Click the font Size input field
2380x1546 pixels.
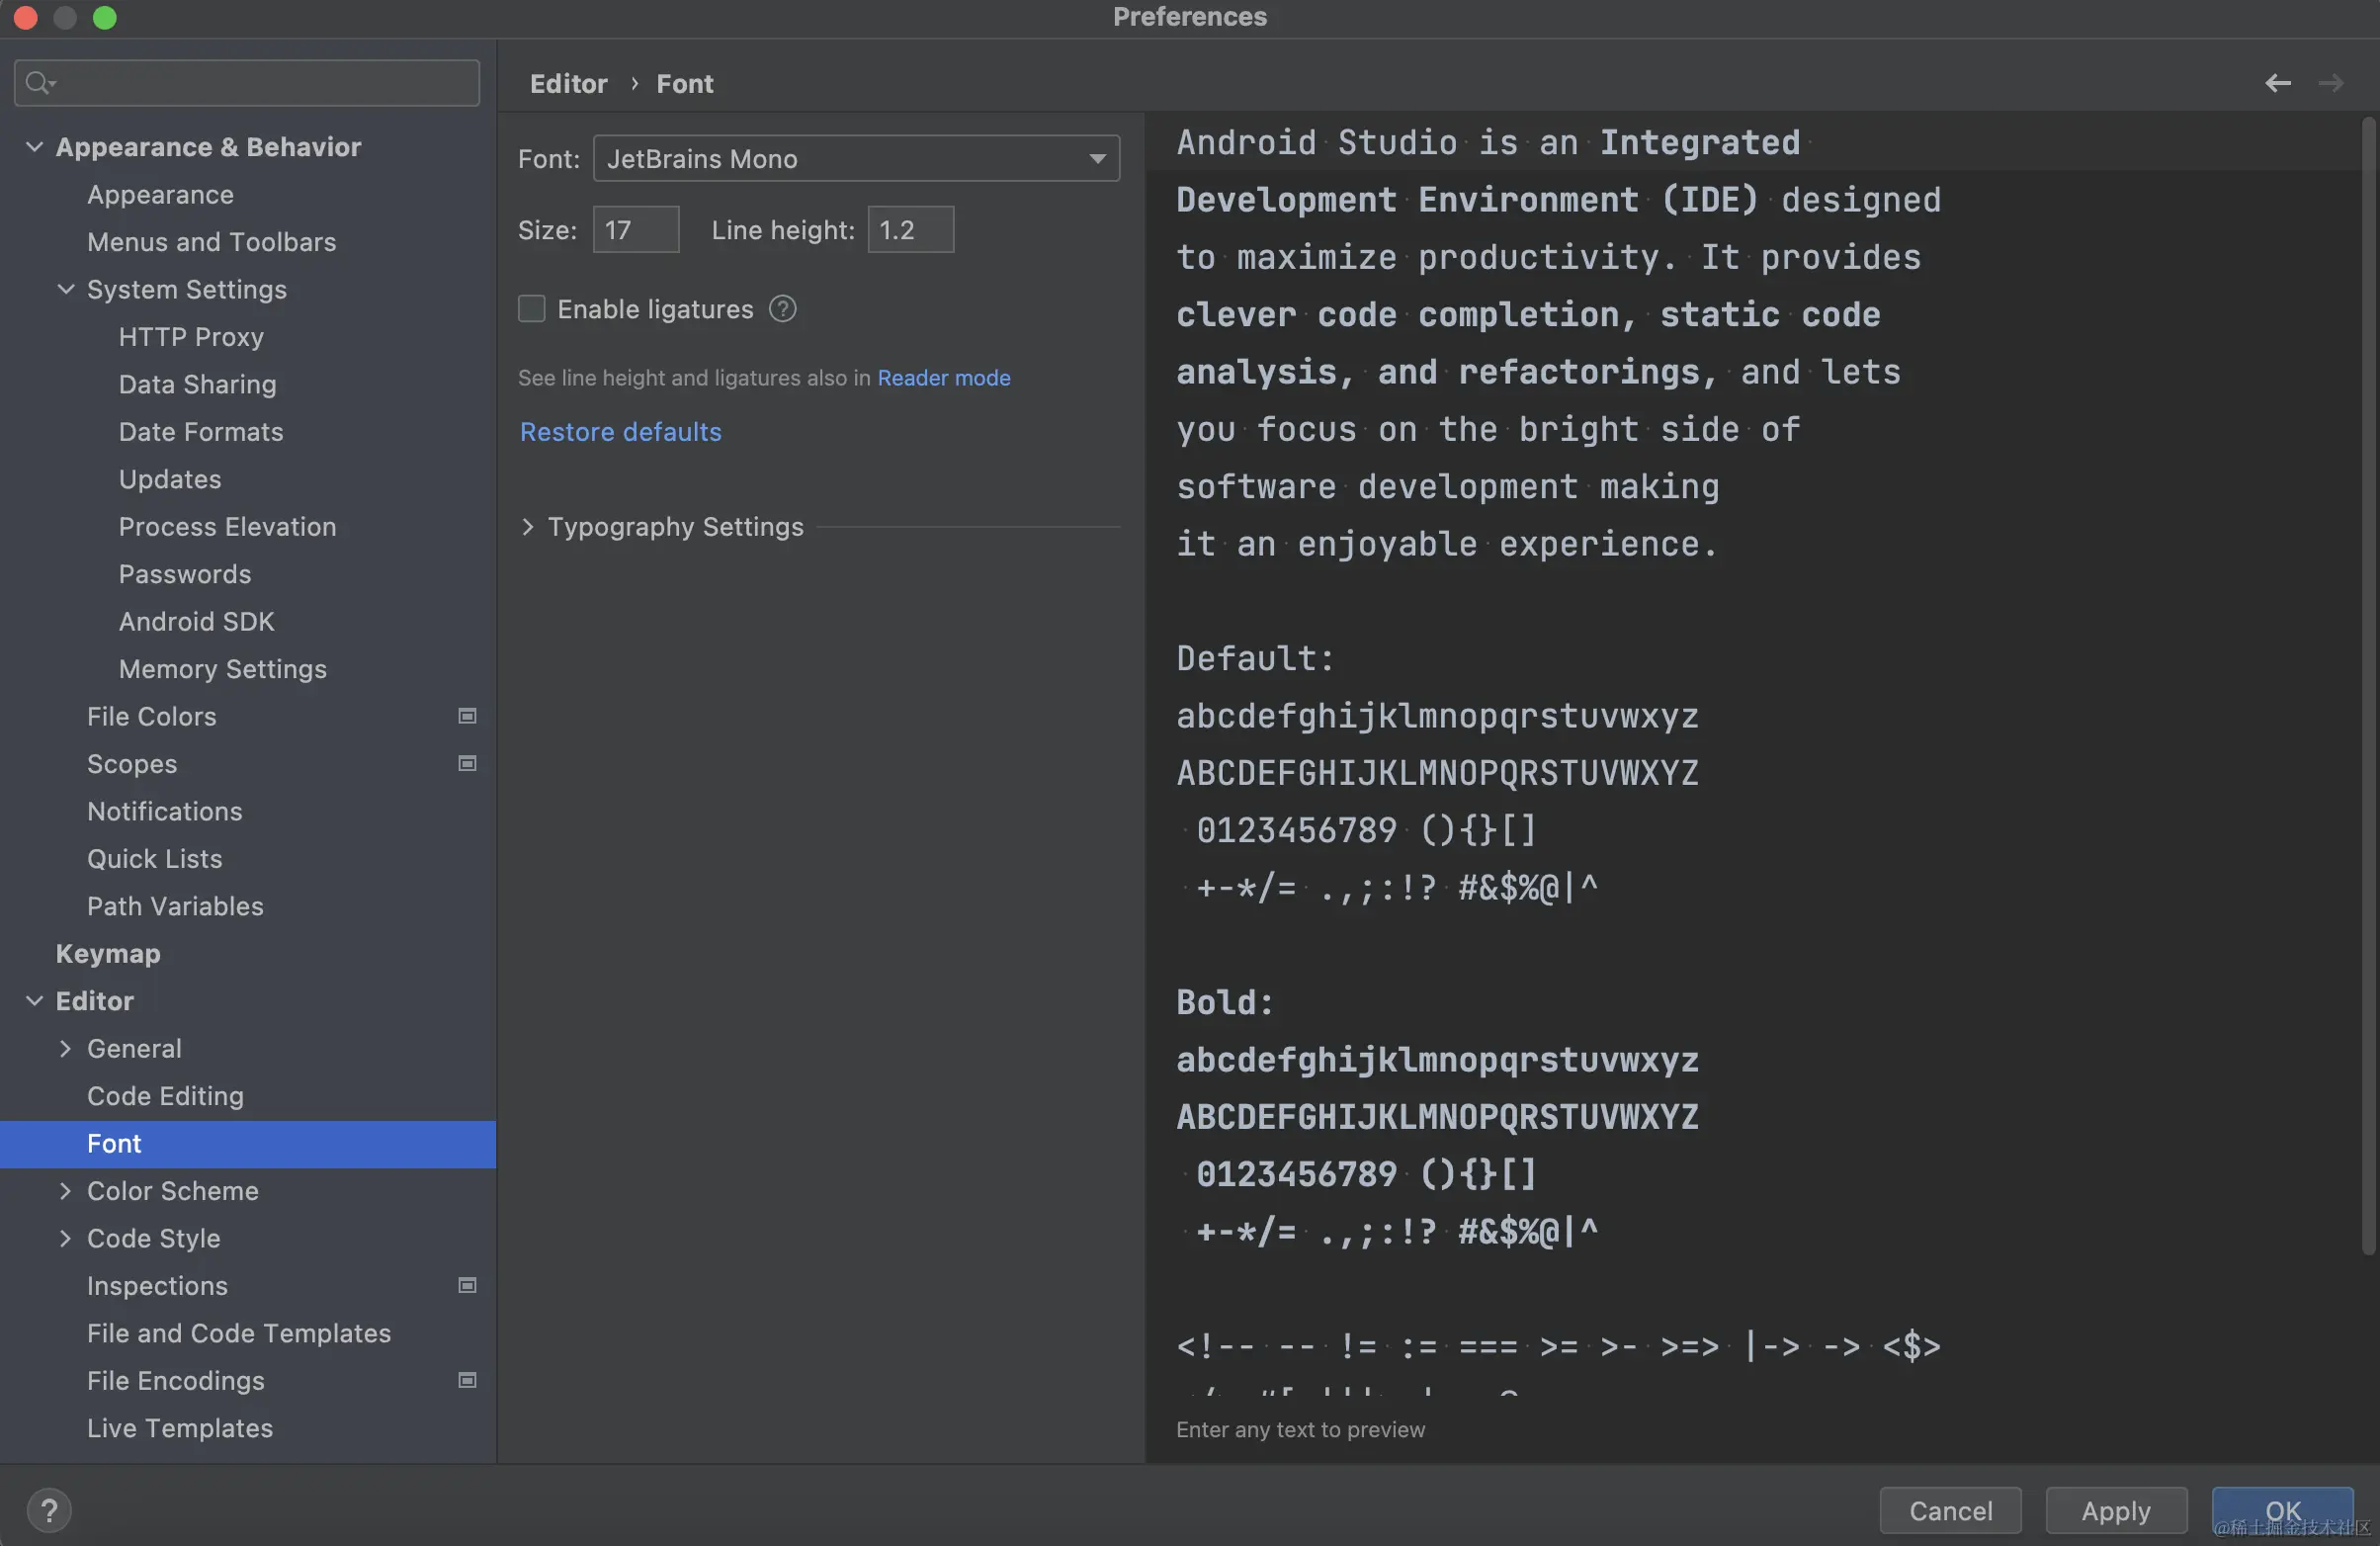[x=635, y=230]
